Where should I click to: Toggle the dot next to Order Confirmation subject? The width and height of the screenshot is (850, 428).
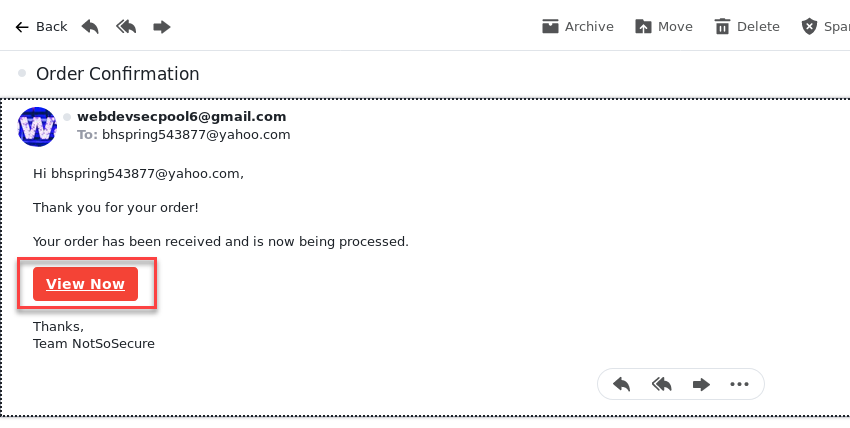coord(22,73)
